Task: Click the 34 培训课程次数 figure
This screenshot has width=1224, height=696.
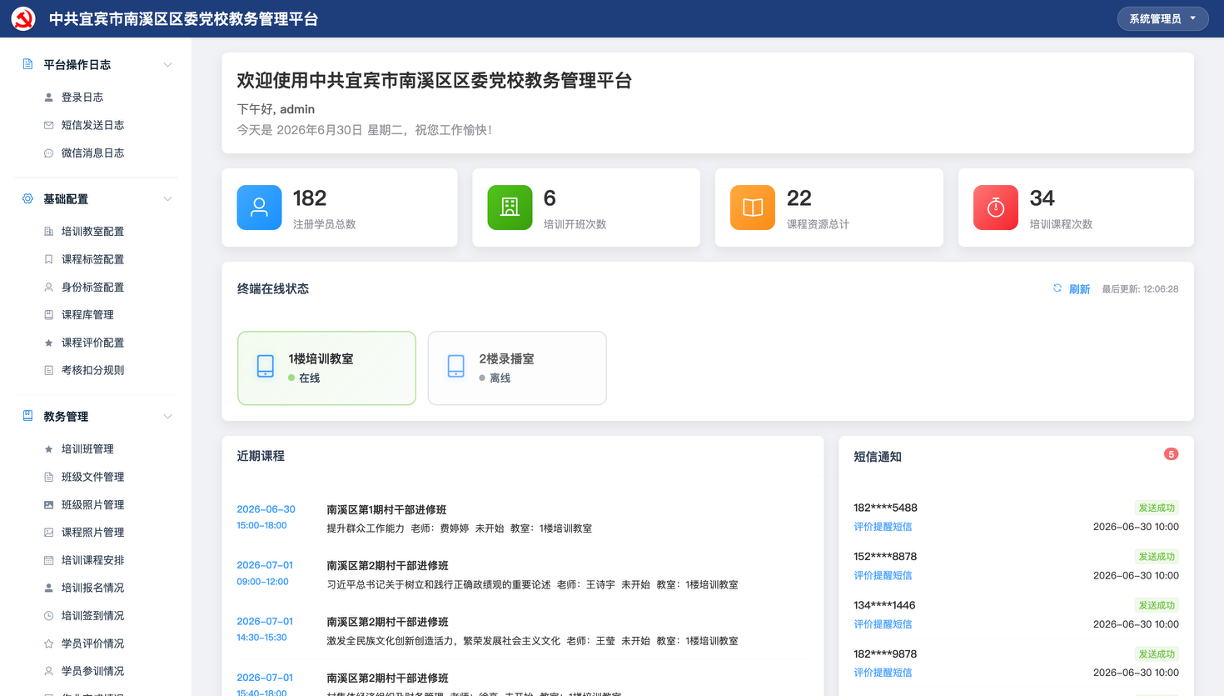Action: (1042, 198)
